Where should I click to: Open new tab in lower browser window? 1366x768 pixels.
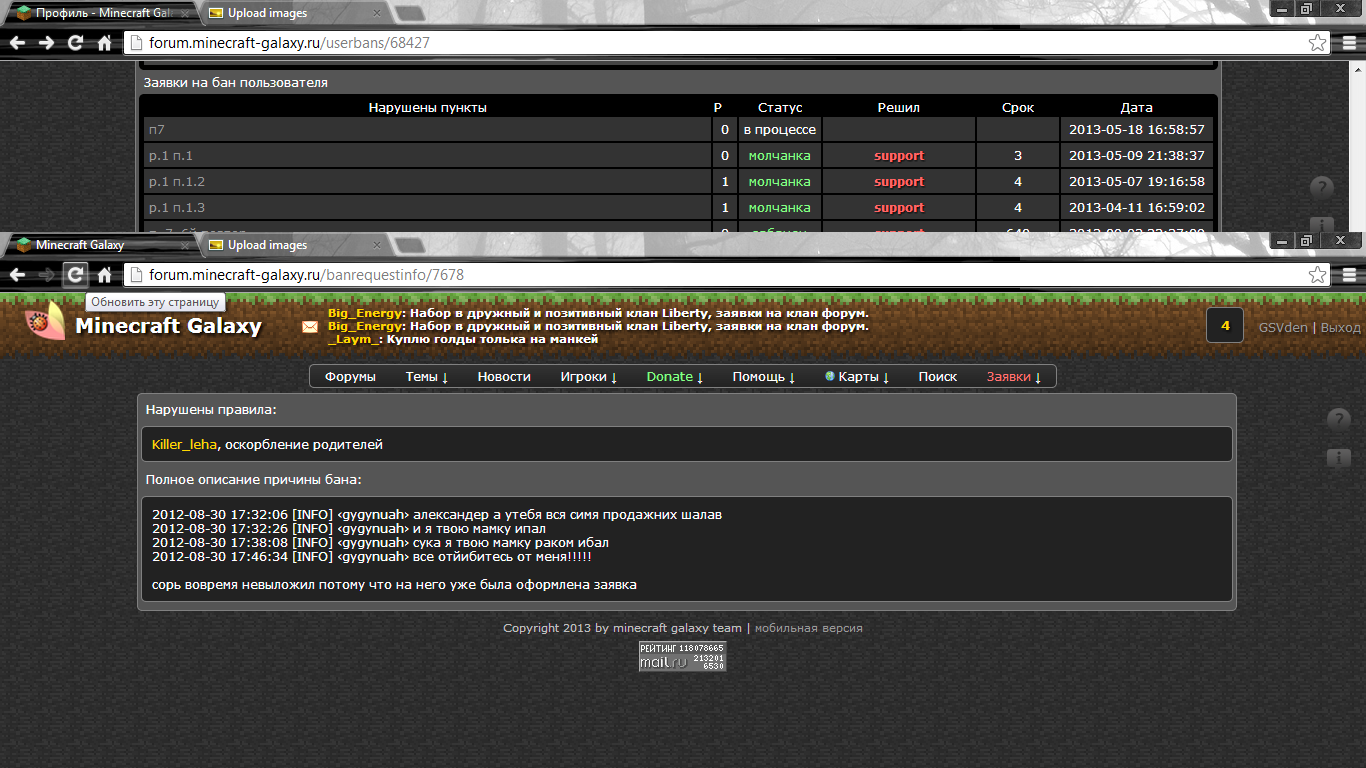[x=410, y=246]
